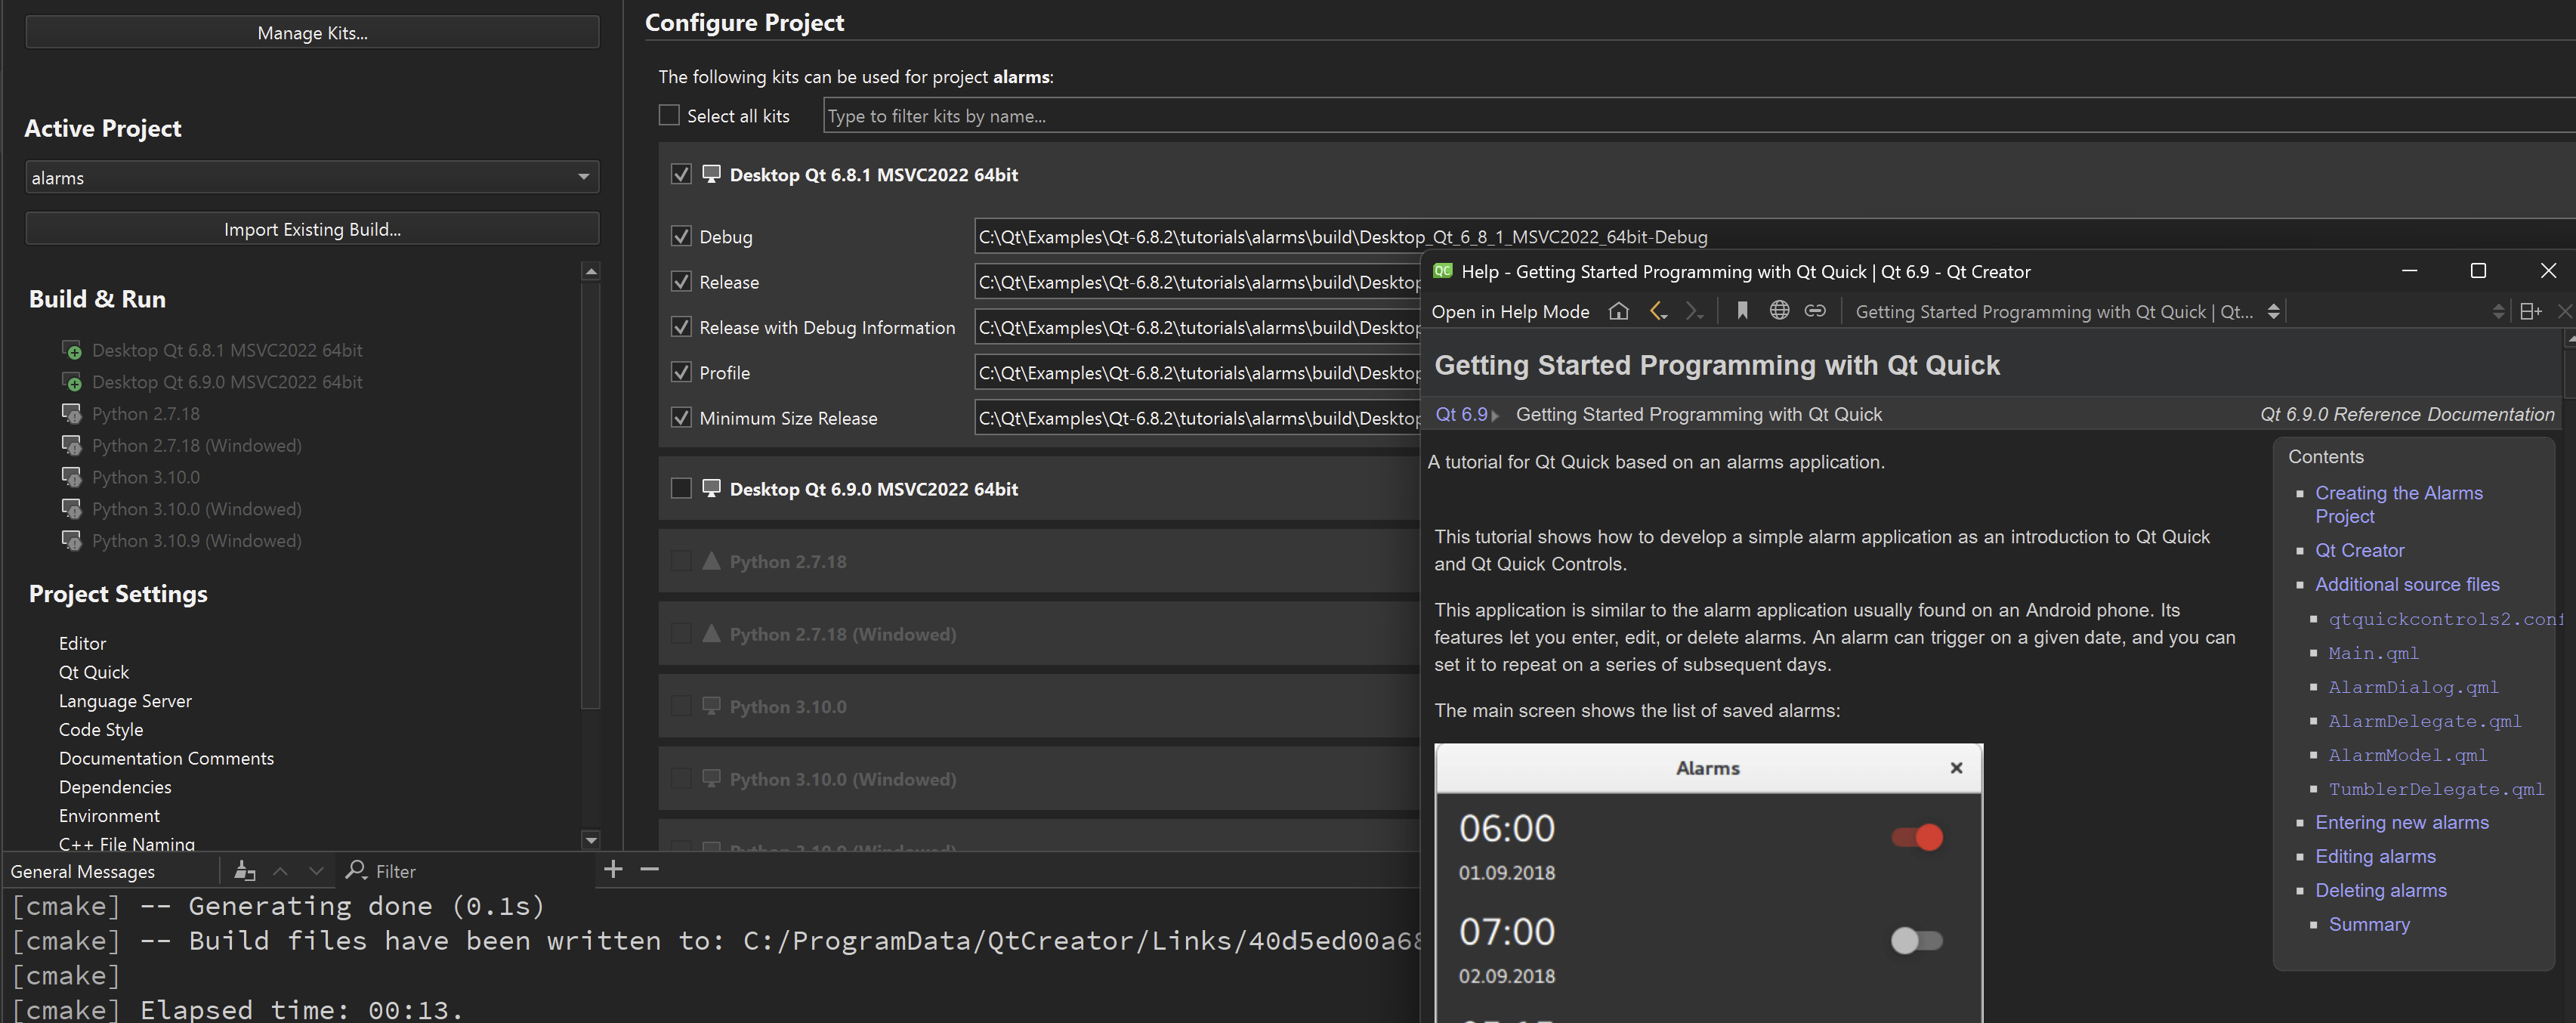2576x1023 pixels.
Task: Uncheck the Profile build configuration
Action: (x=681, y=372)
